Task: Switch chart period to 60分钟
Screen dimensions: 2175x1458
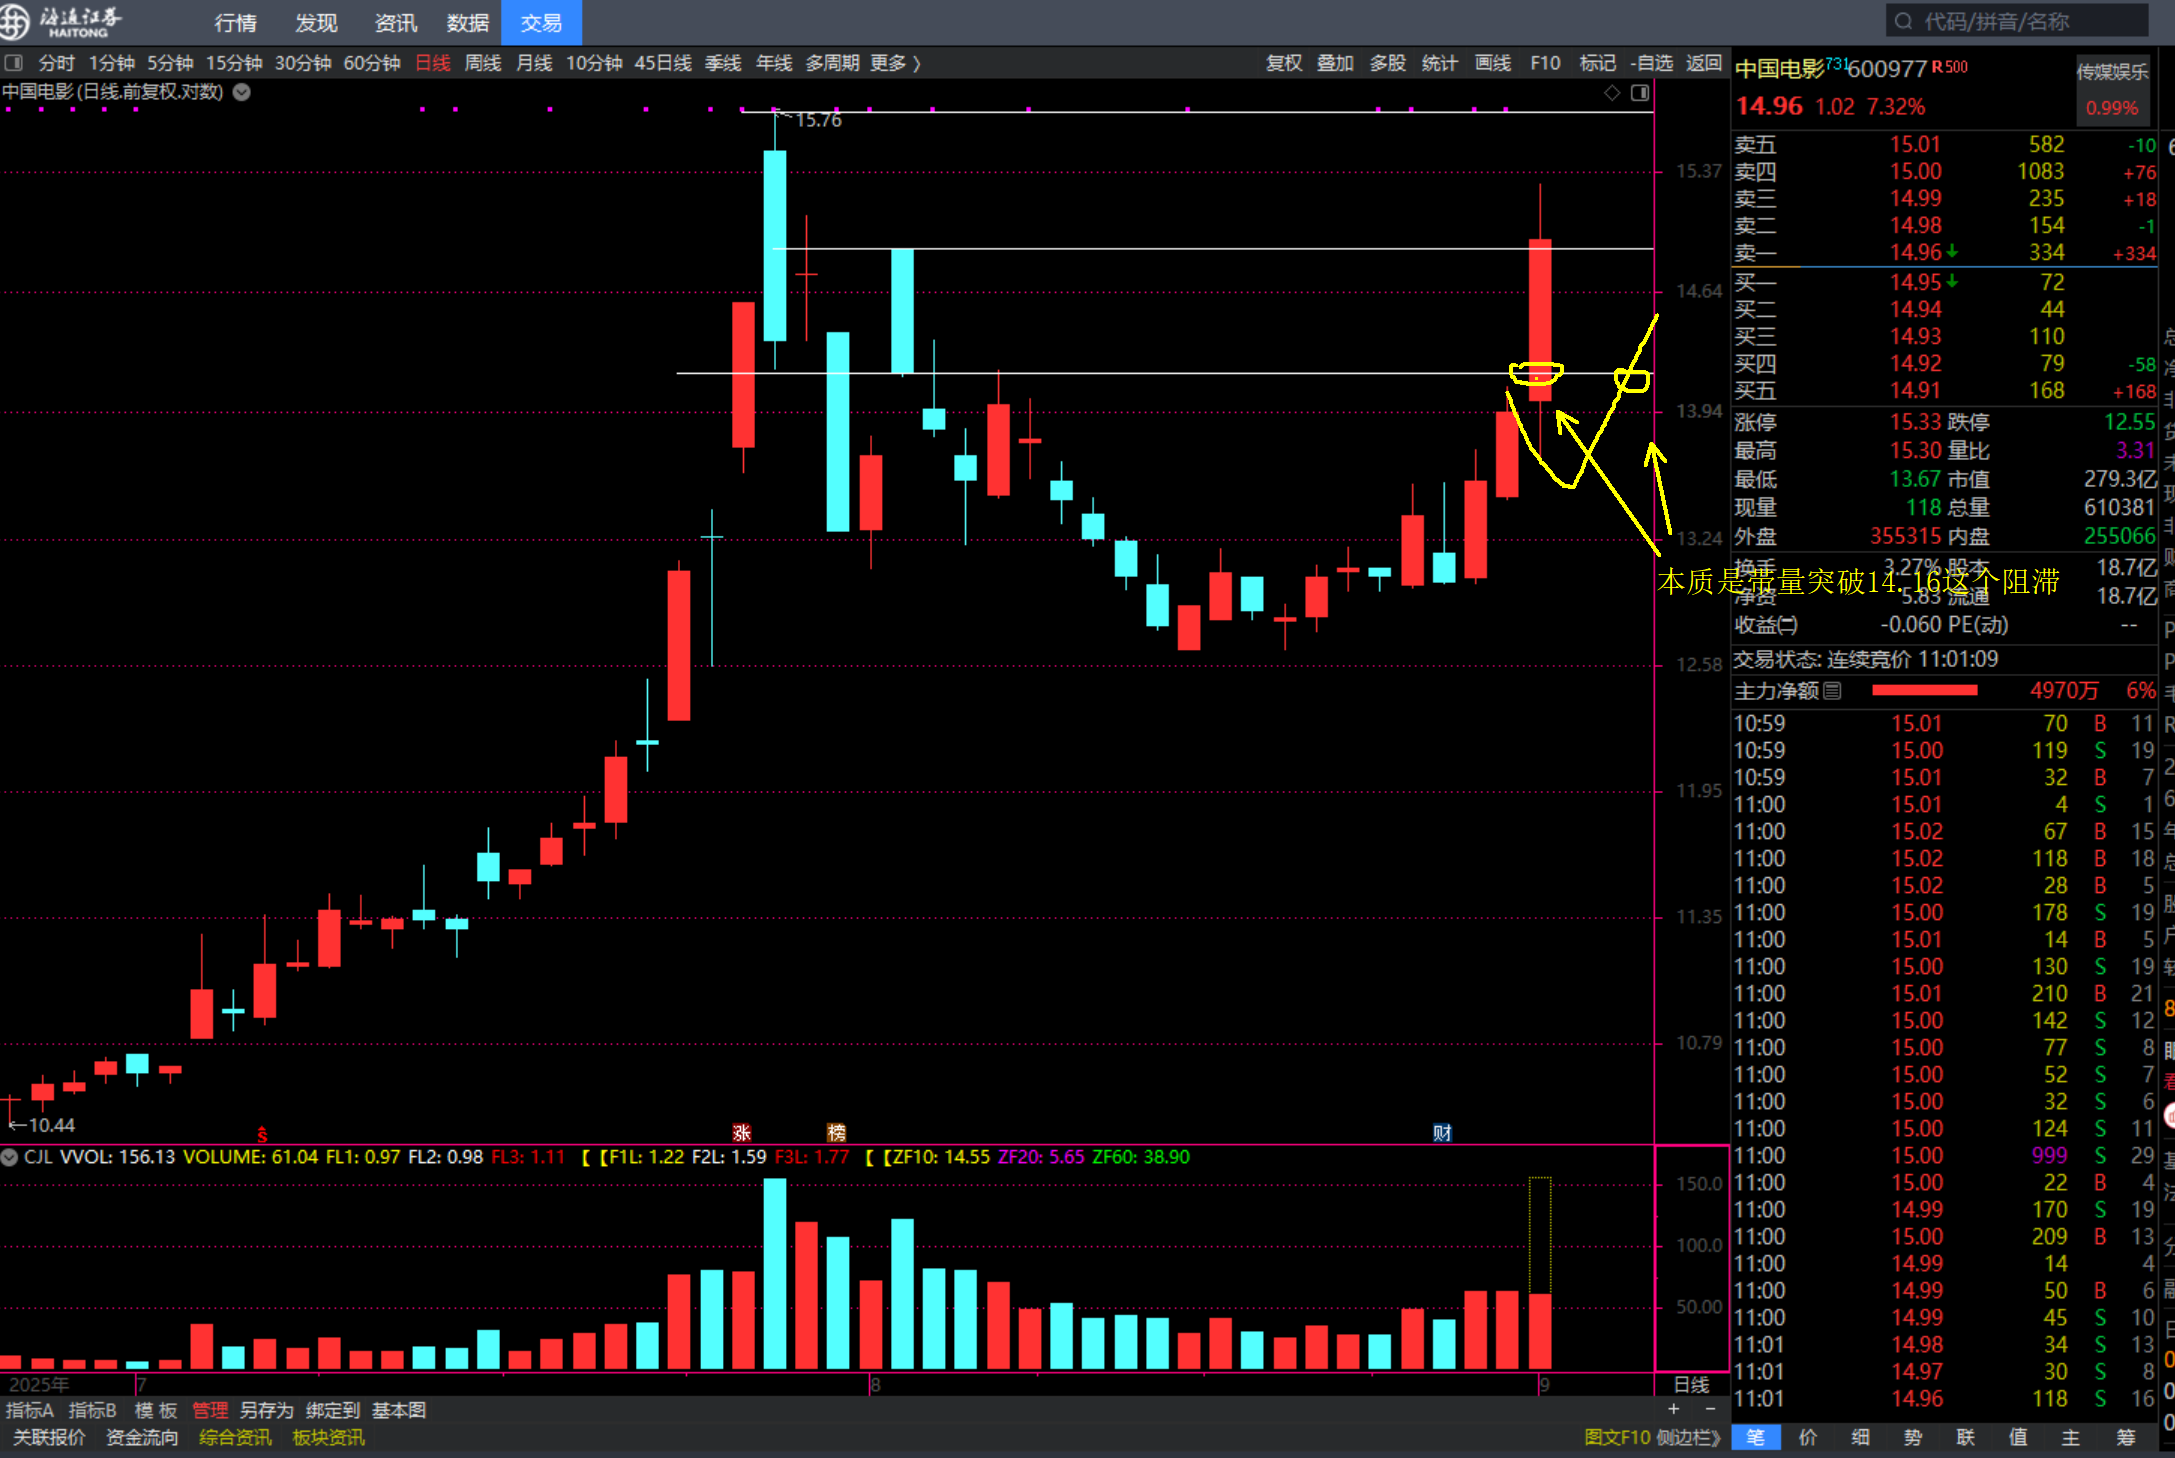Action: point(372,63)
